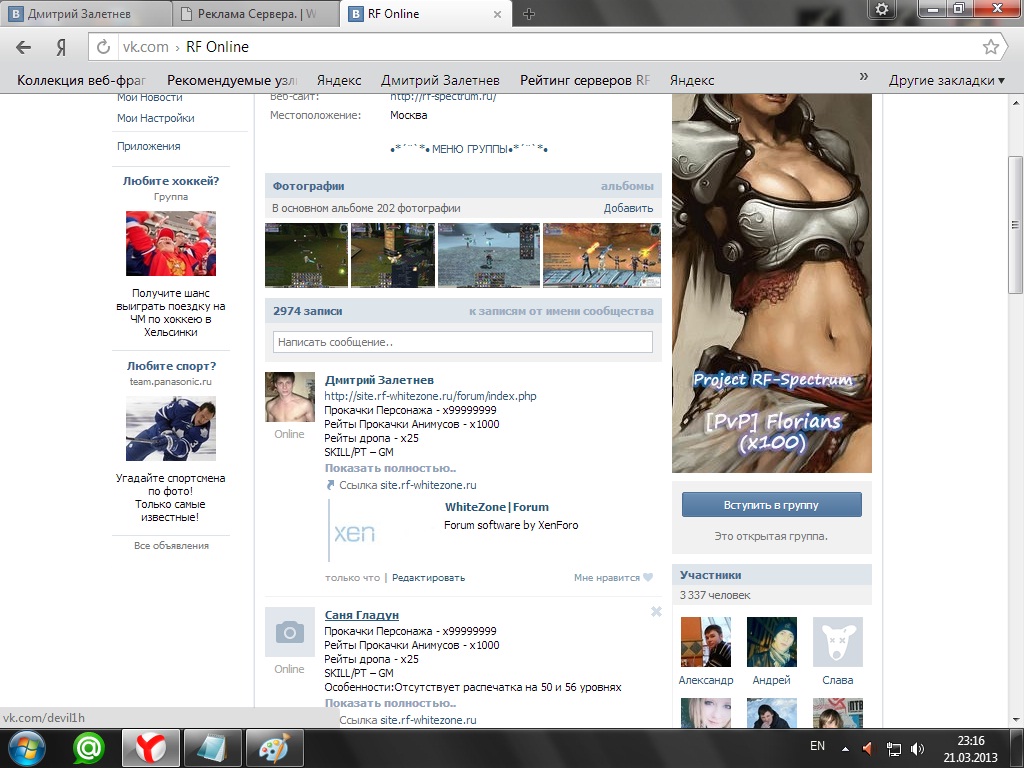This screenshot has width=1024, height=768.
Task: Open Участники members header
Action: coord(710,575)
